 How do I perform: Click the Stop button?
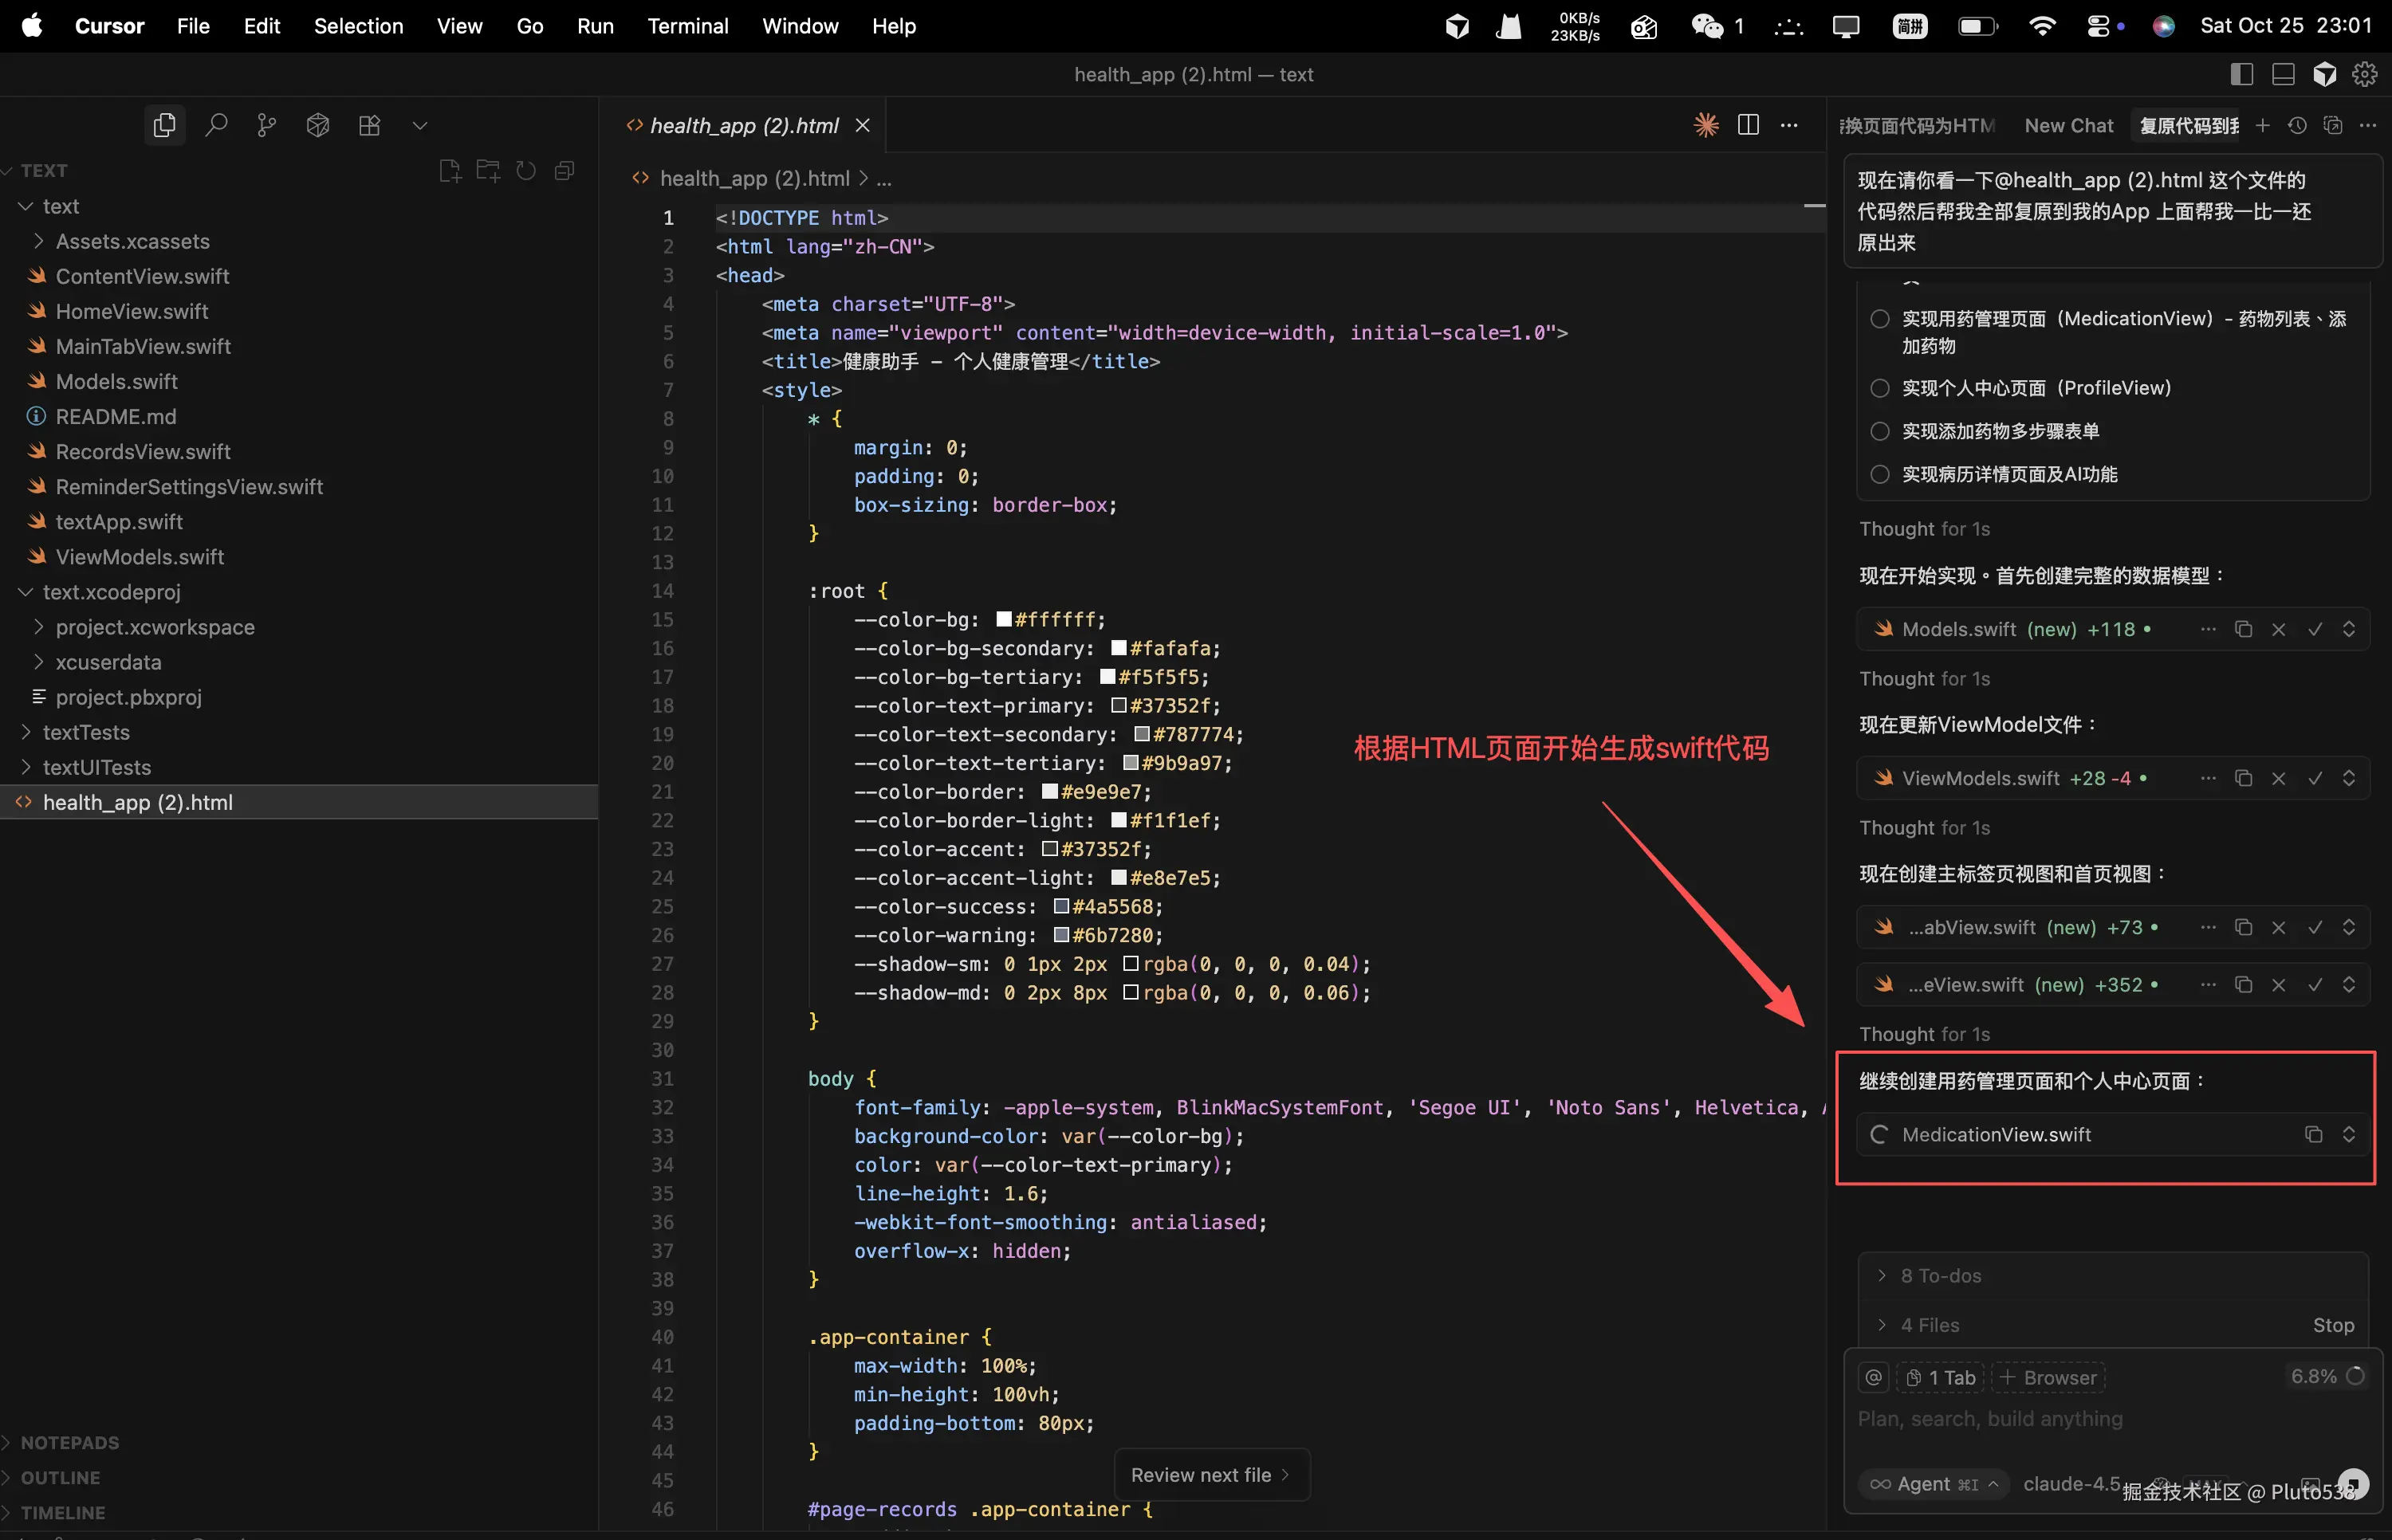(2333, 1325)
